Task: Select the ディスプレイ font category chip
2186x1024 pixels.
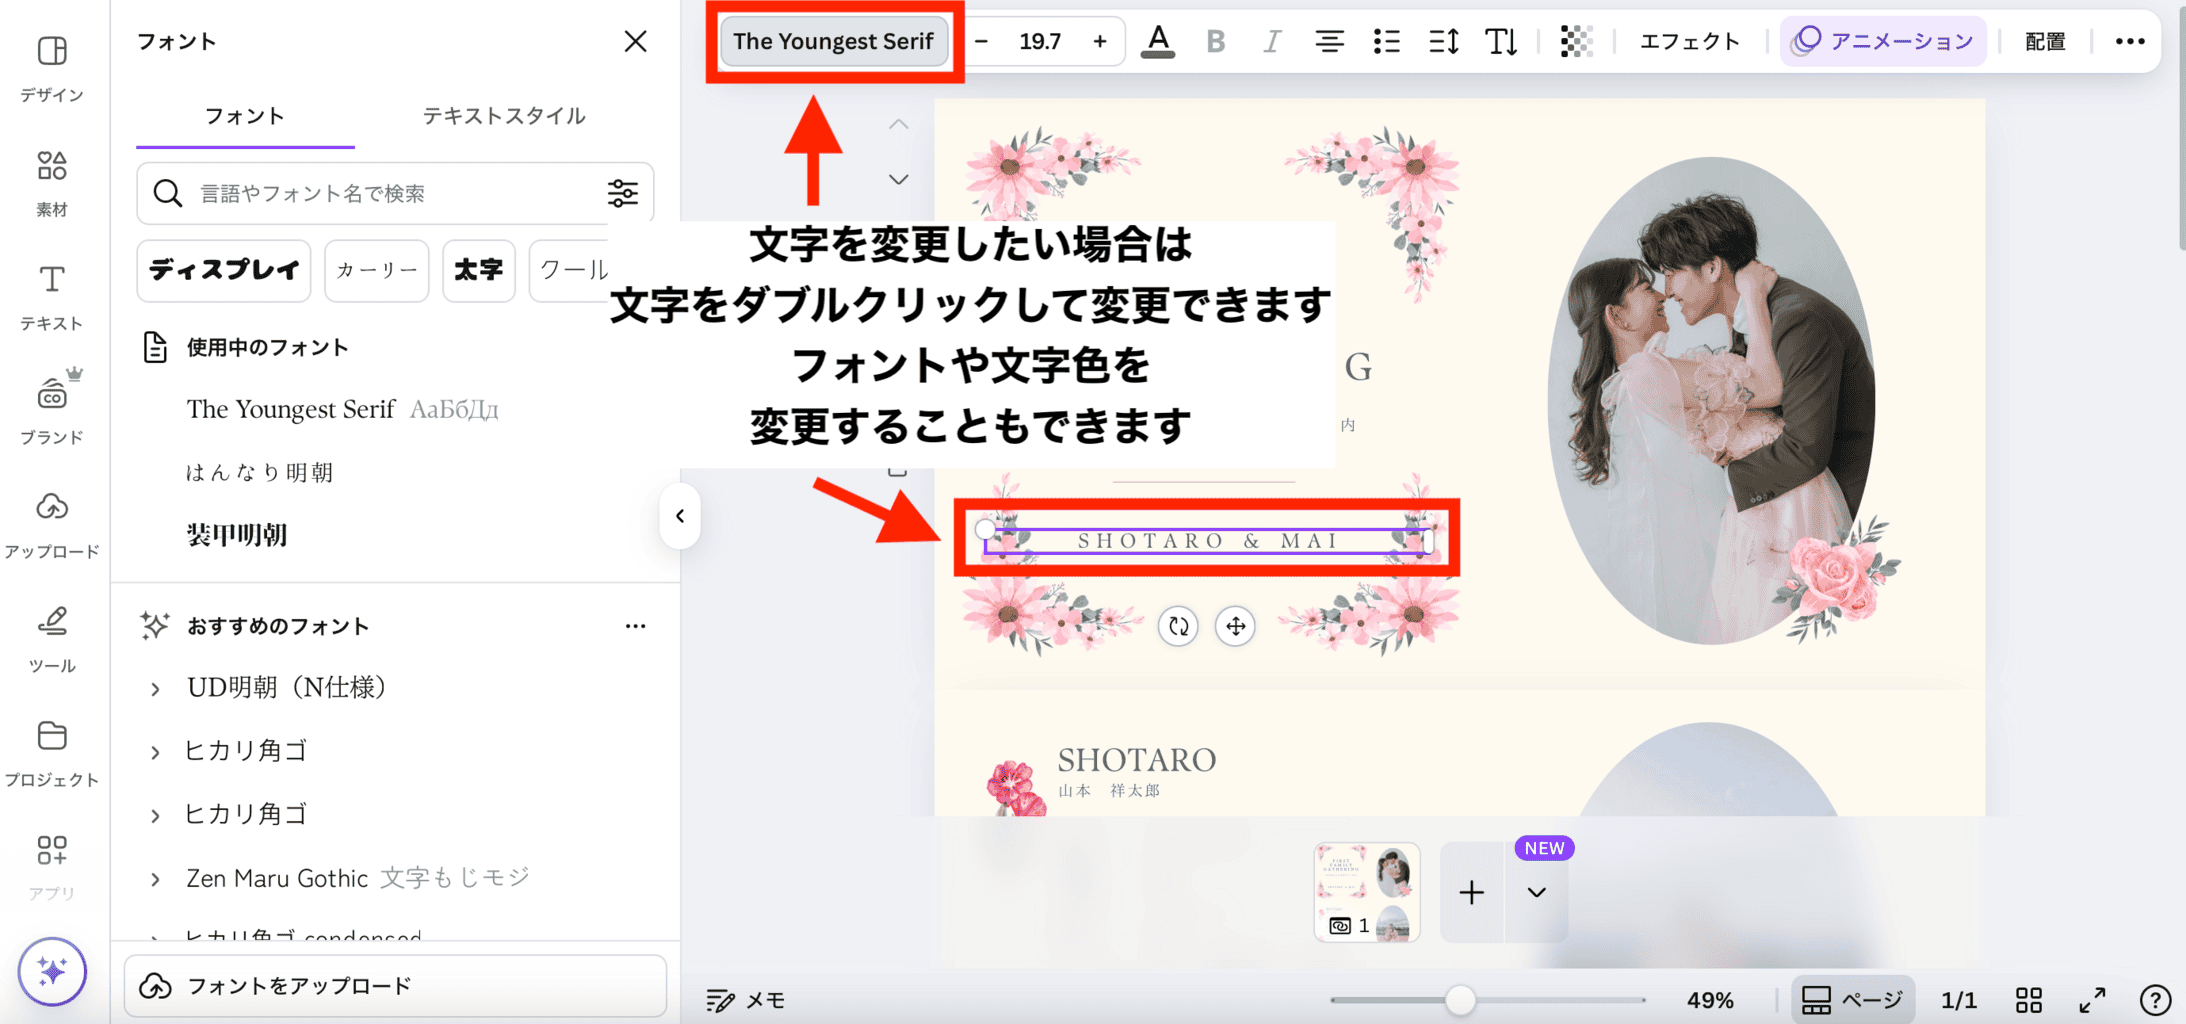Action: (224, 270)
